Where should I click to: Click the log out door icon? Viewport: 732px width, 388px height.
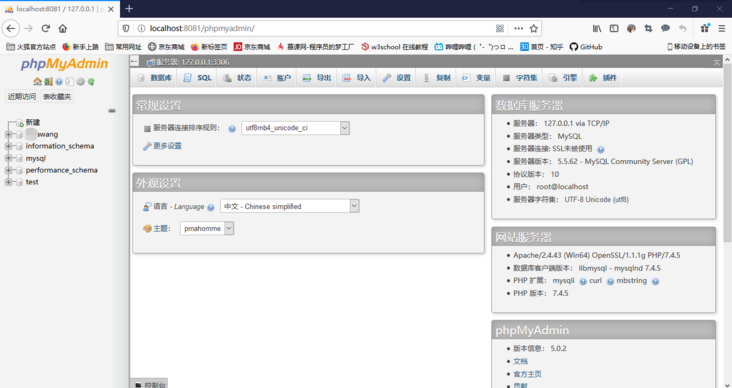[x=48, y=82]
